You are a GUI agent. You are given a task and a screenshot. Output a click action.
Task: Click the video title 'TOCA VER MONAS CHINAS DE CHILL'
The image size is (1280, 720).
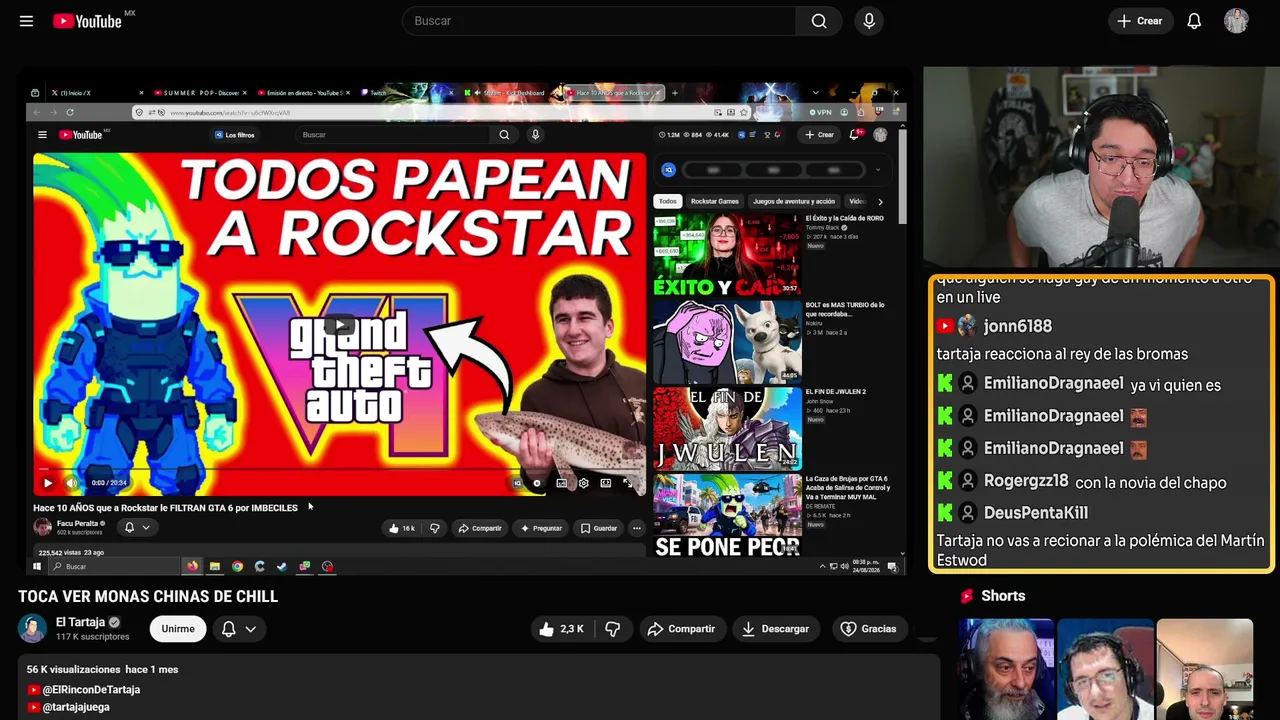pyautogui.click(x=148, y=597)
